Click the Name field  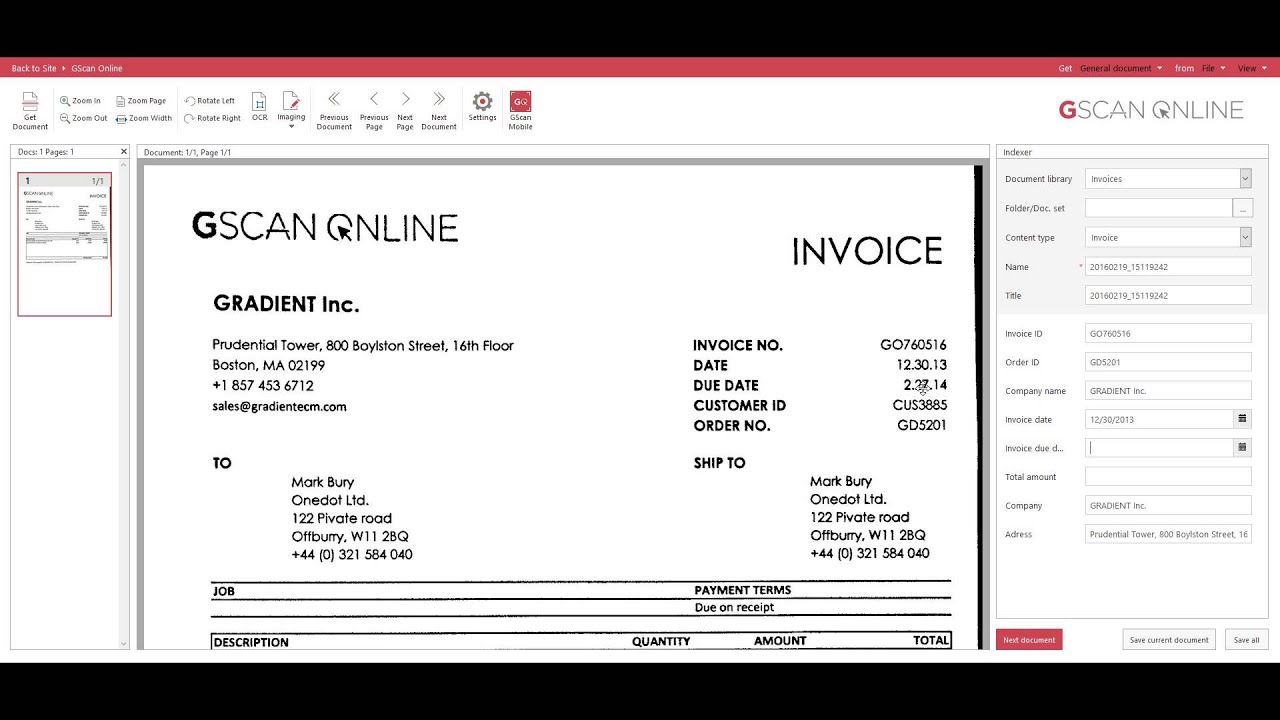coord(1168,267)
